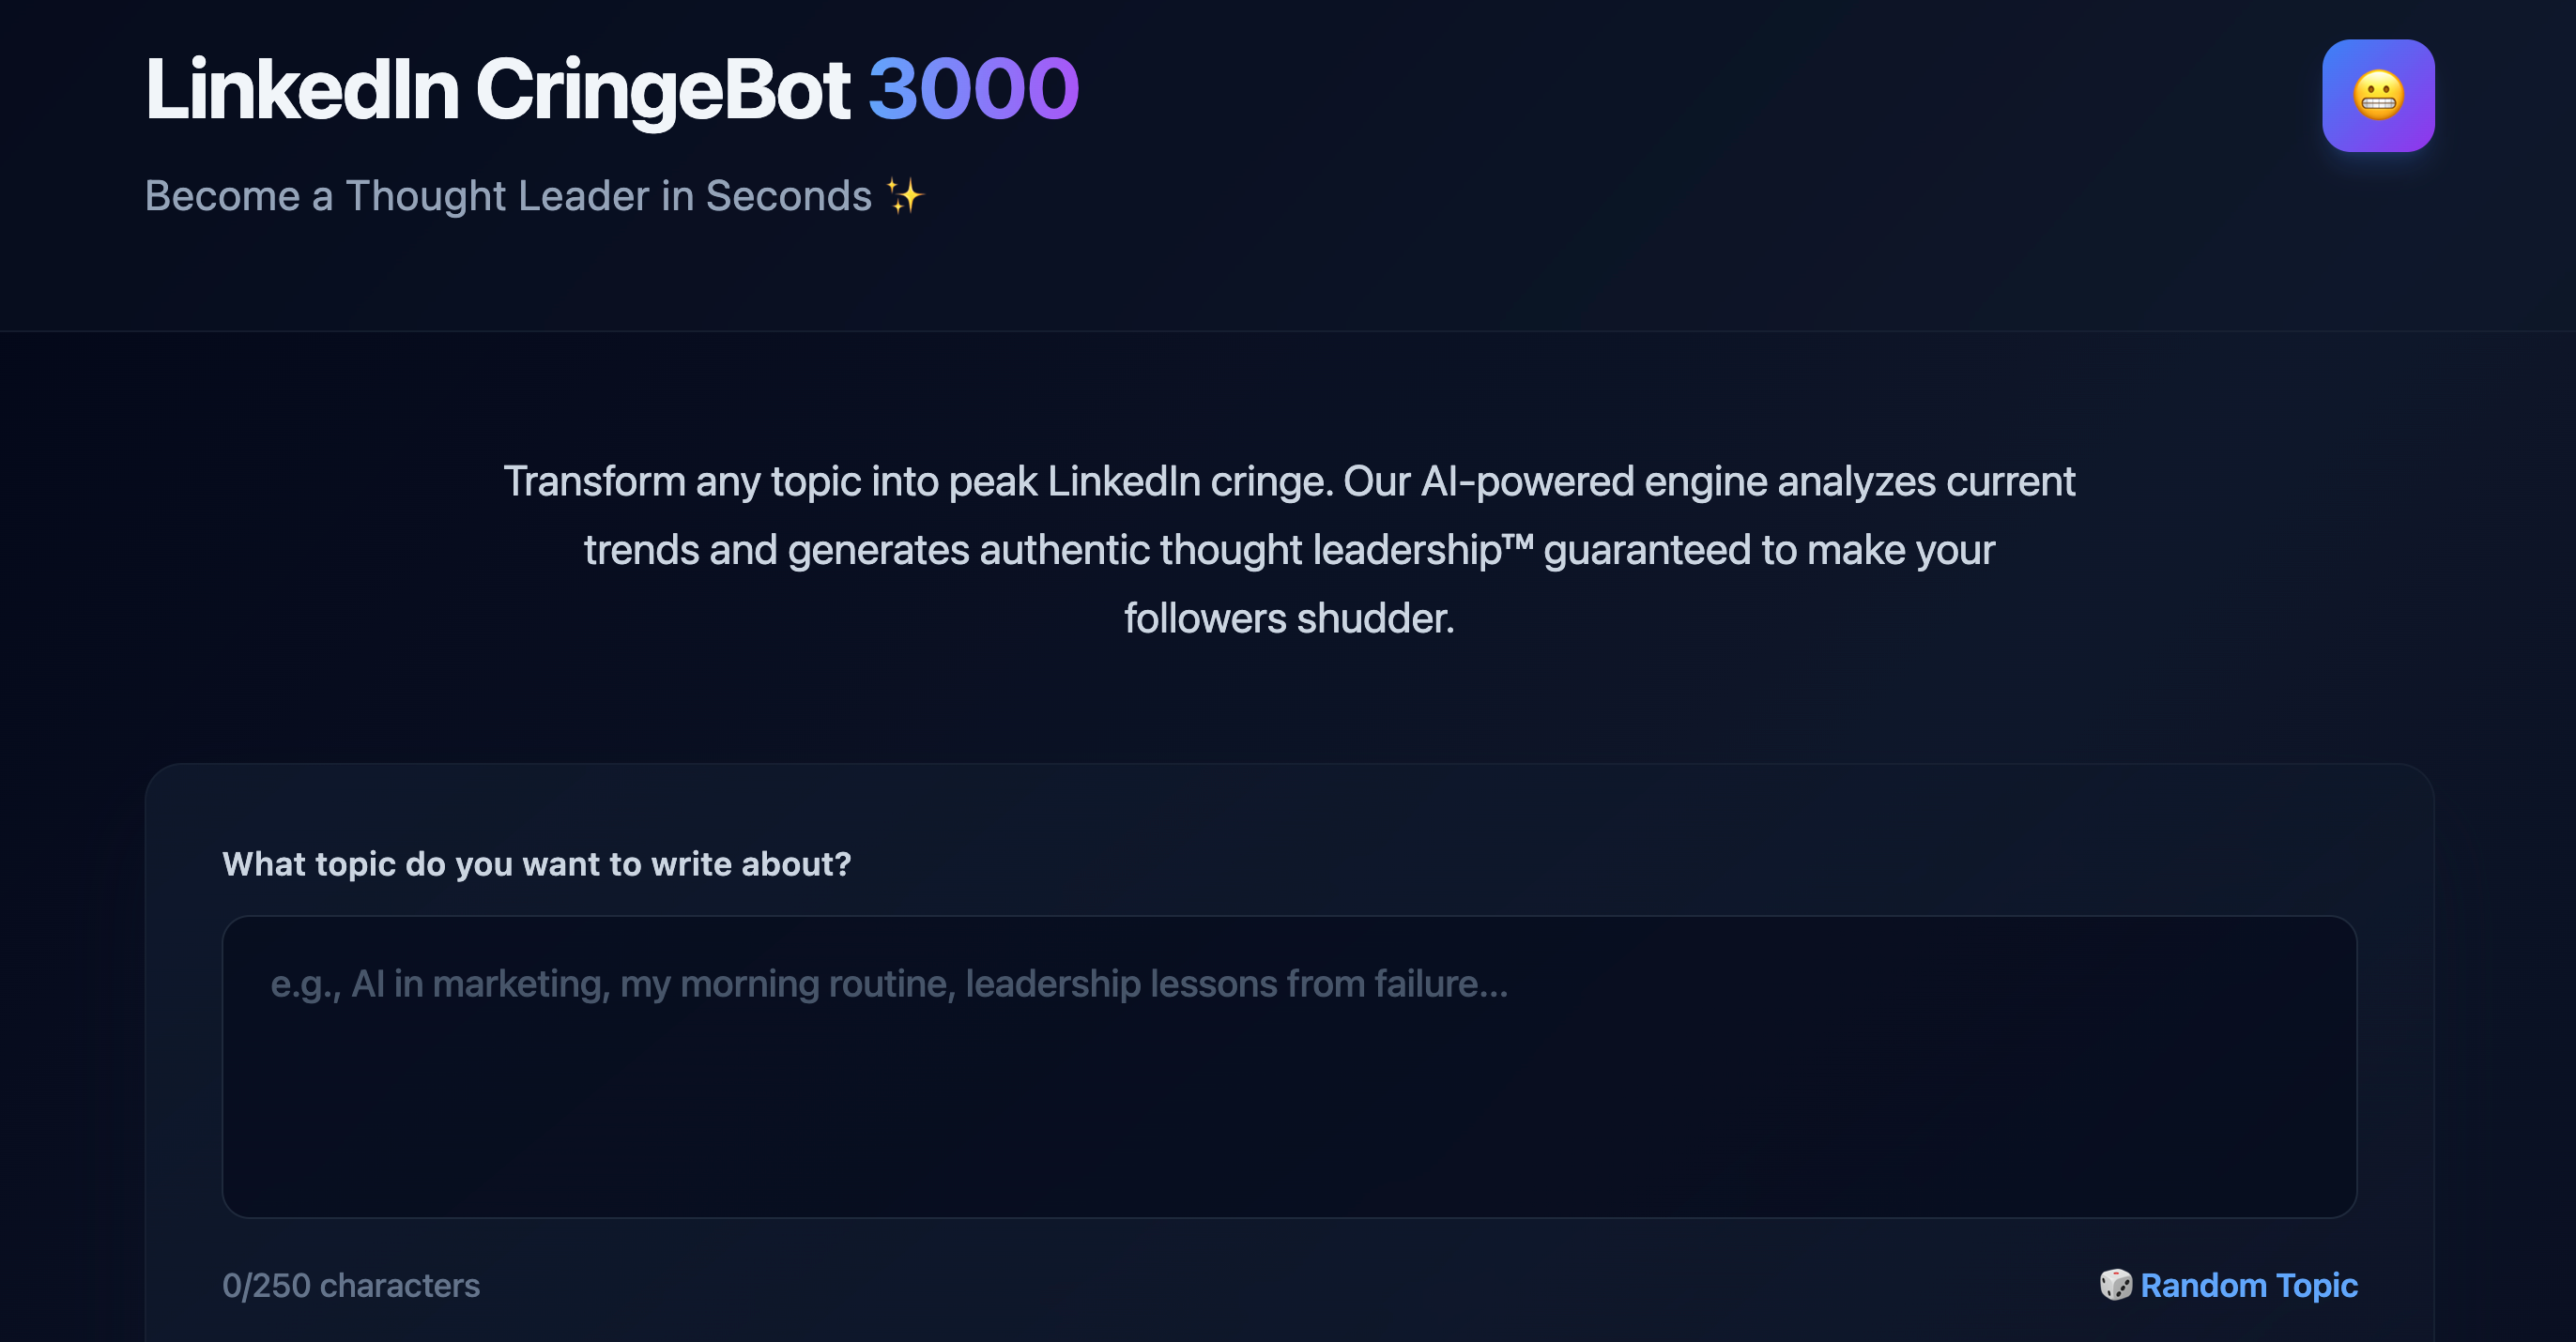Image resolution: width=2576 pixels, height=1342 pixels.
Task: Click the word LinkedIn in the header title
Action: (x=302, y=90)
